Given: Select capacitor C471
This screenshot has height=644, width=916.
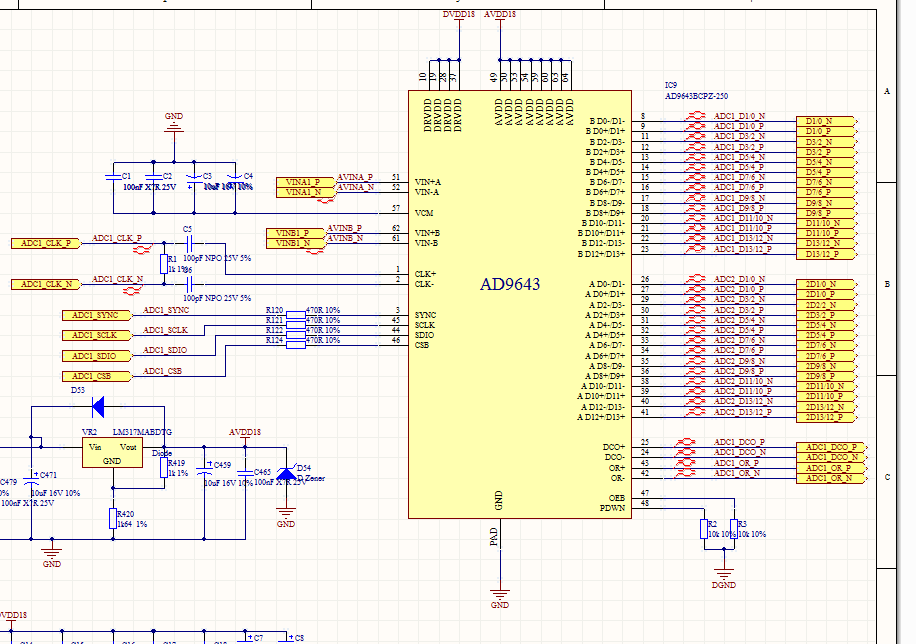Looking at the screenshot, I should (x=31, y=479).
